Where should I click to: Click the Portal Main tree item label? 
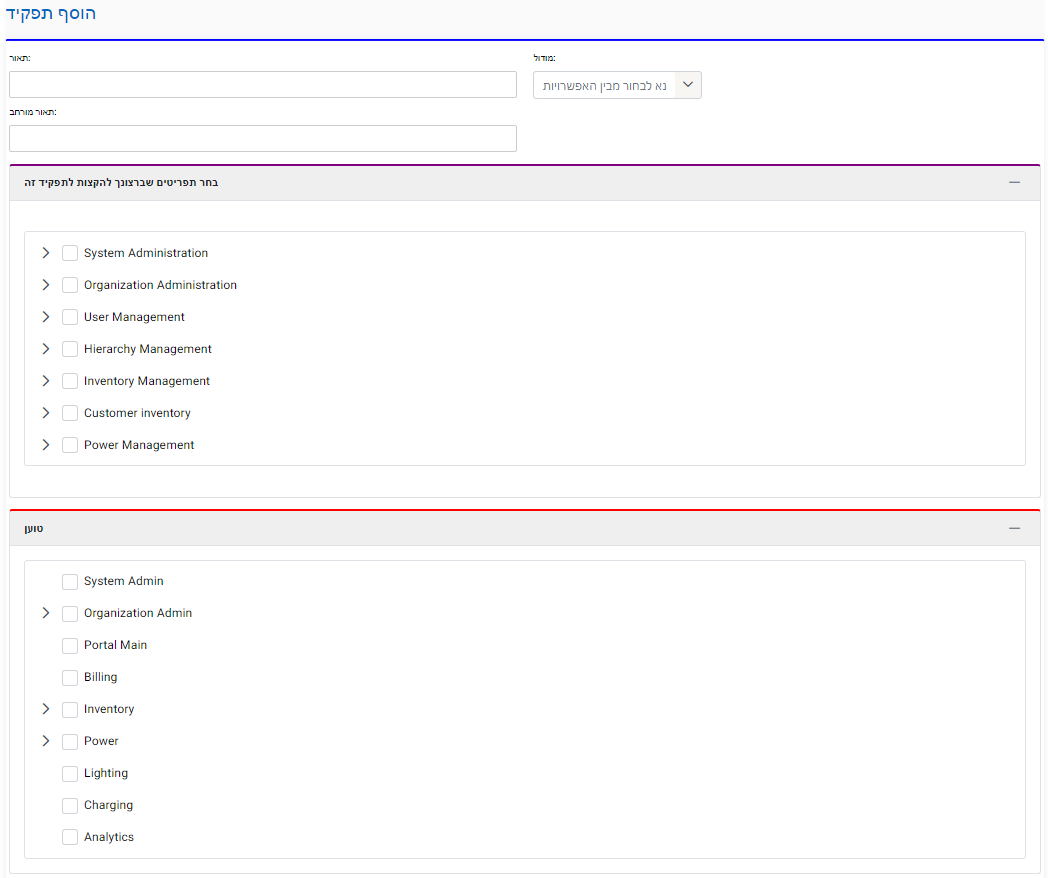[x=115, y=645]
